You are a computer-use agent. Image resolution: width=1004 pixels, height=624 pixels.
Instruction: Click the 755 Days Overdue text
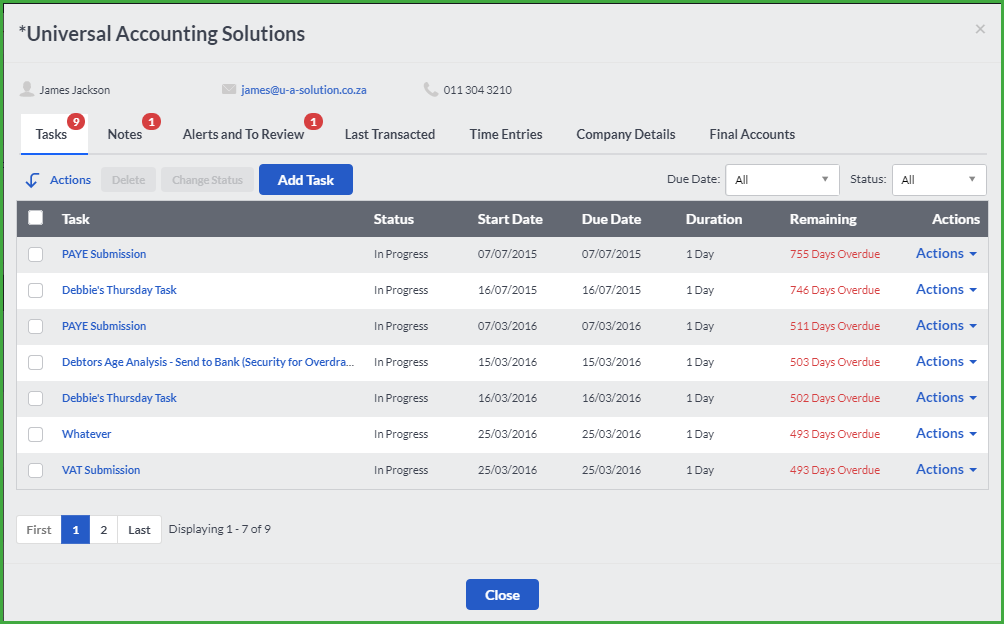click(834, 254)
